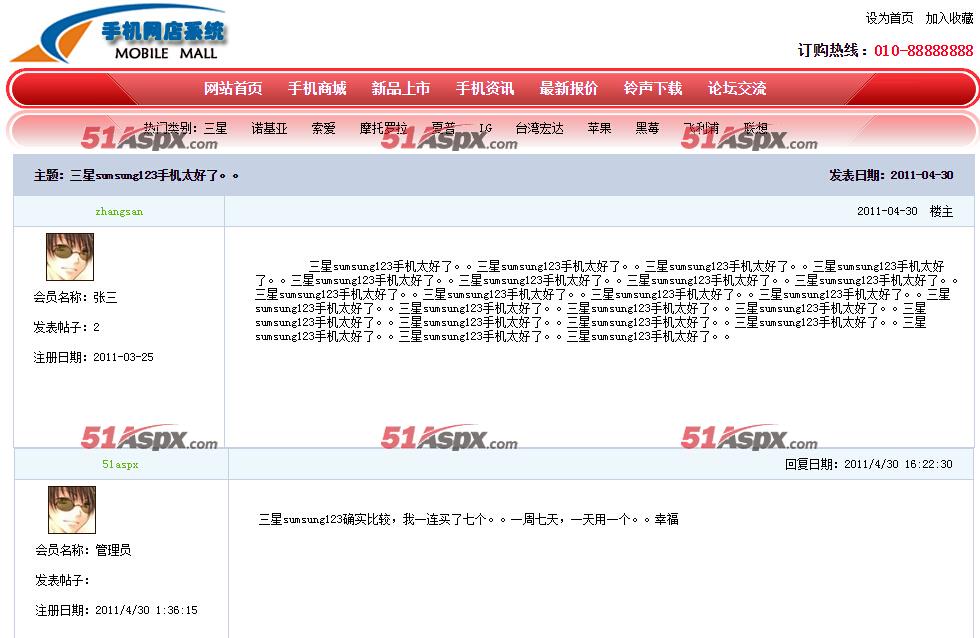Click the reply text about buying seven

pyautogui.click(x=469, y=519)
